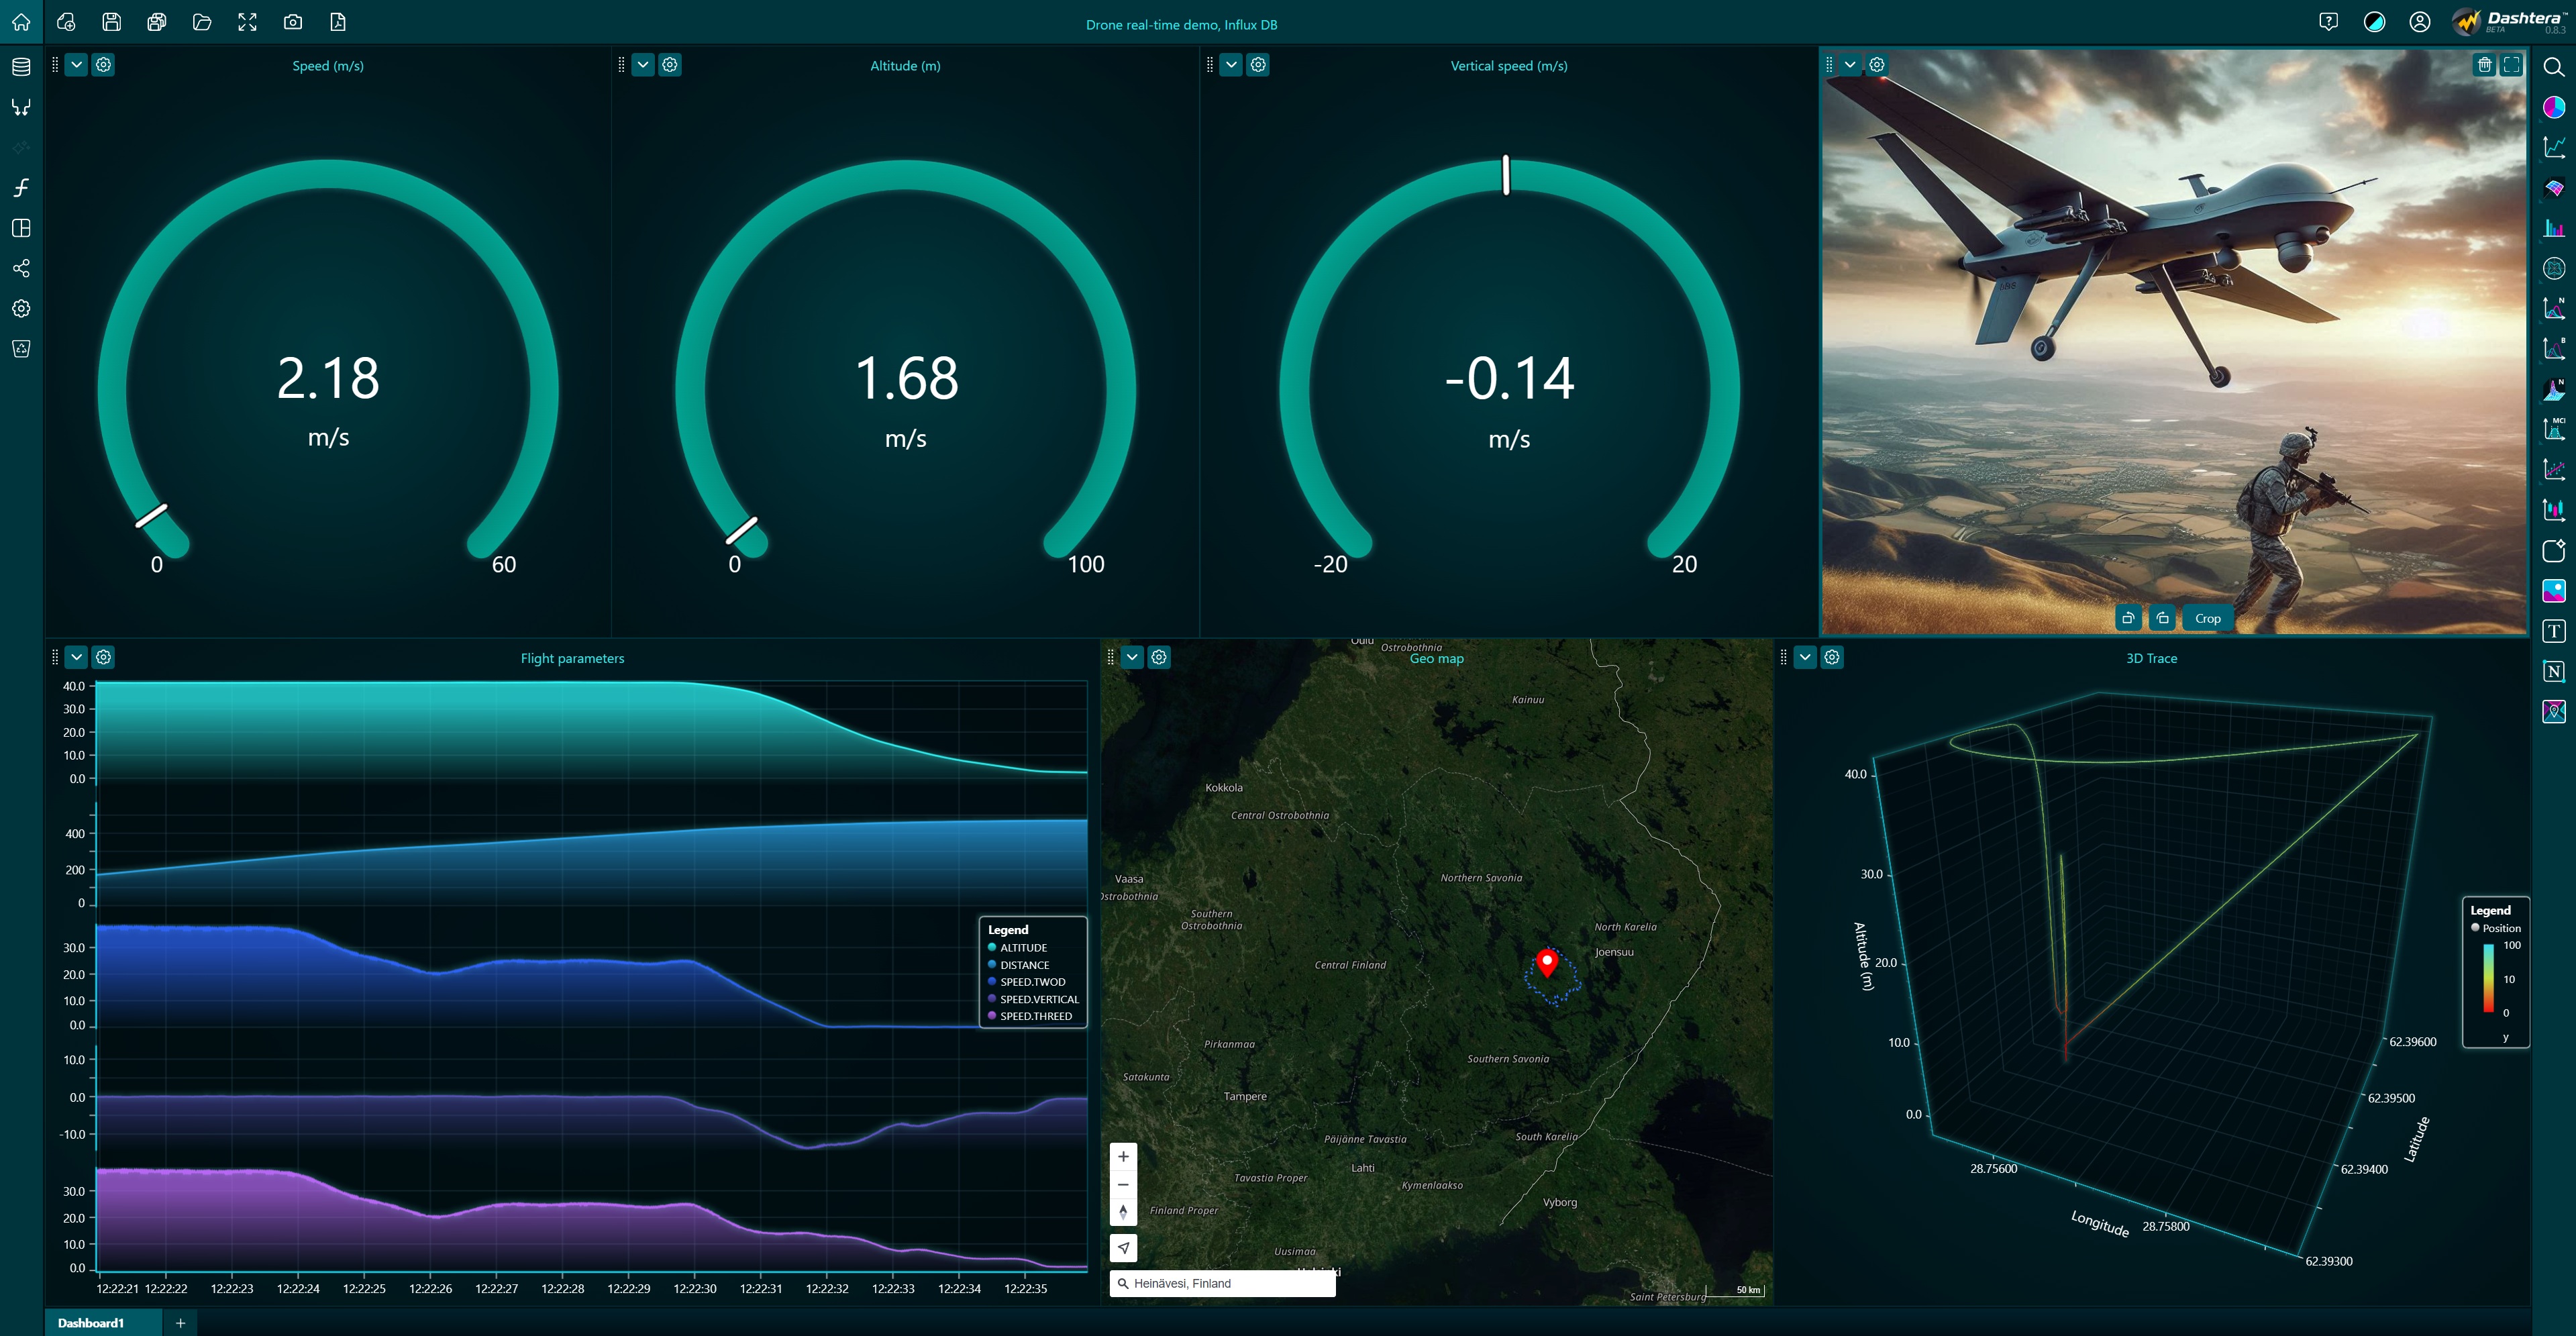Viewport: 2576px width, 1336px height.
Task: Open the function editor icon in sidebar
Action: coord(21,188)
